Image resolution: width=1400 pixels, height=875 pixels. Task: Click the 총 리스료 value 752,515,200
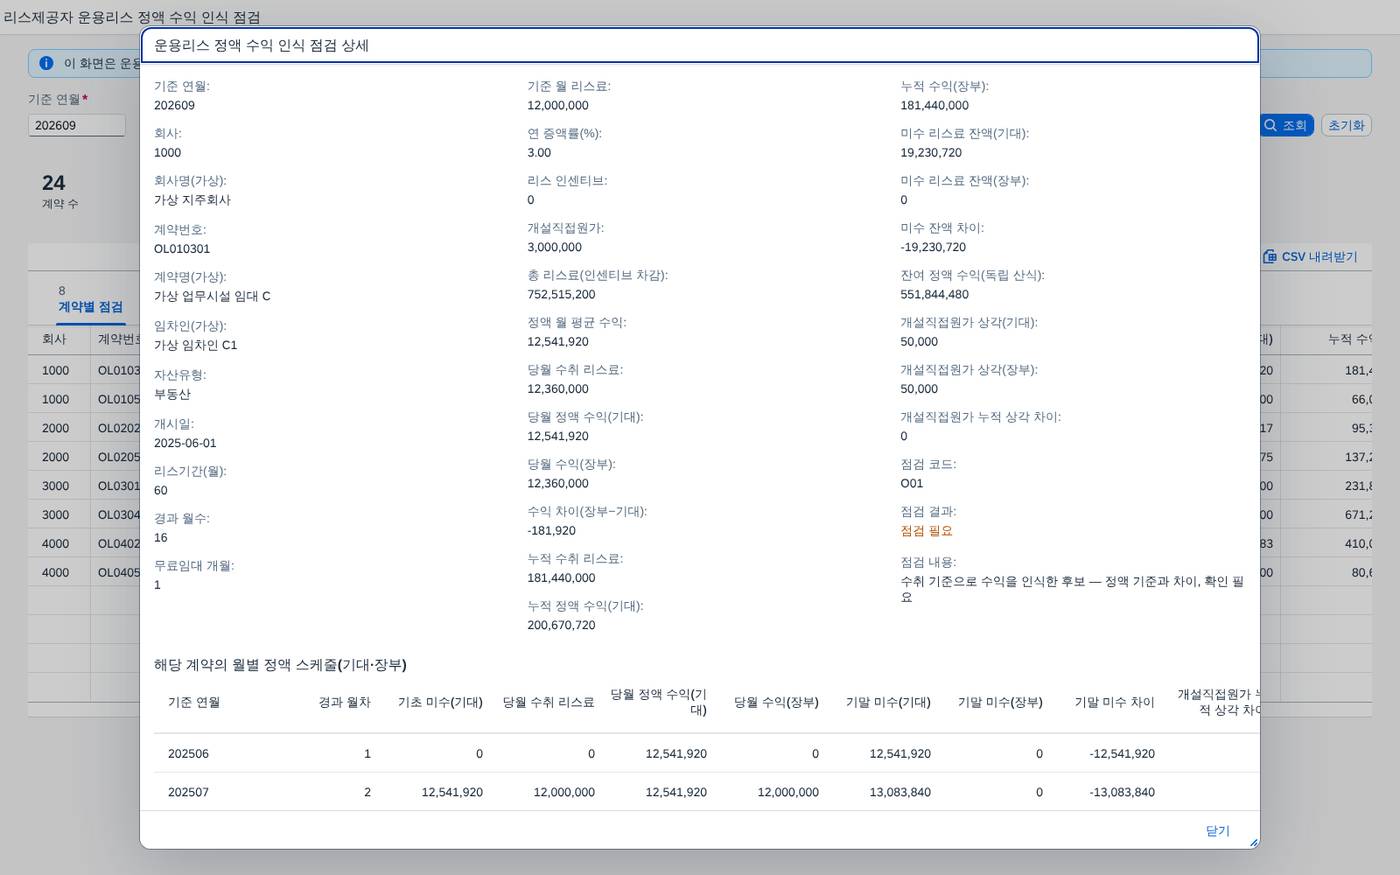[561, 294]
